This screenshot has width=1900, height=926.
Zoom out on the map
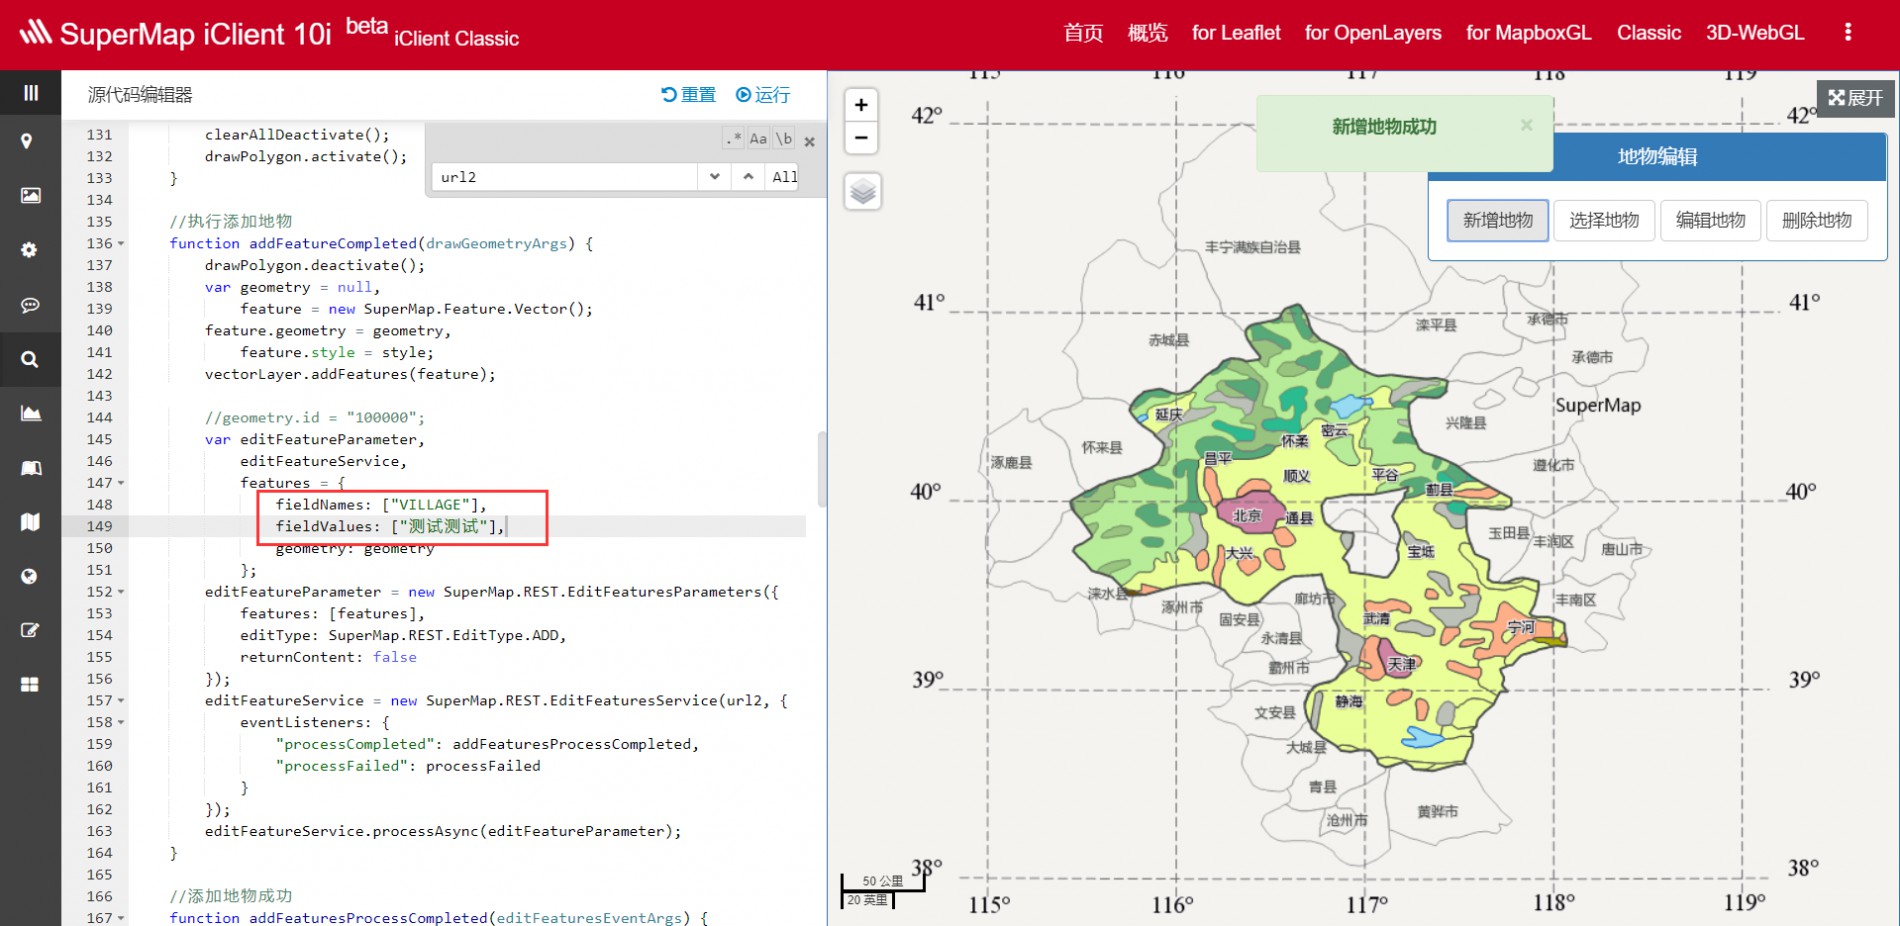pos(861,138)
